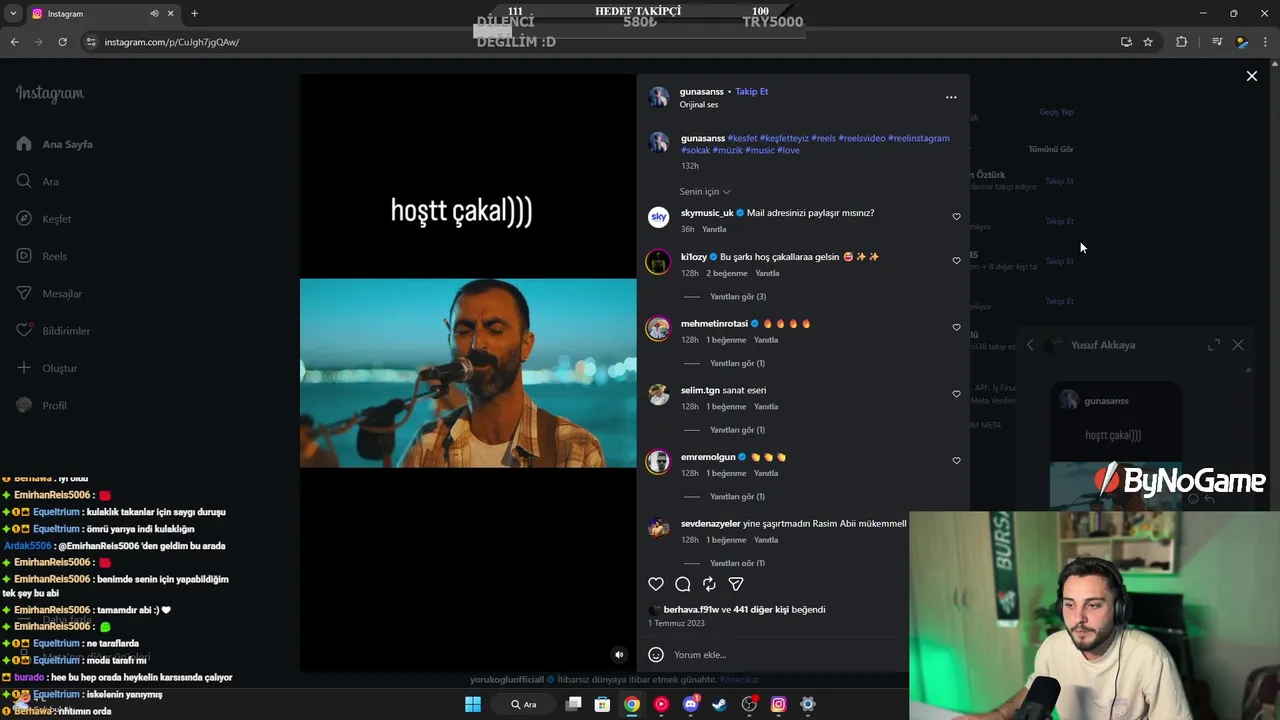Reply to ki1ozy's comment with Yanıtla

click(x=767, y=274)
